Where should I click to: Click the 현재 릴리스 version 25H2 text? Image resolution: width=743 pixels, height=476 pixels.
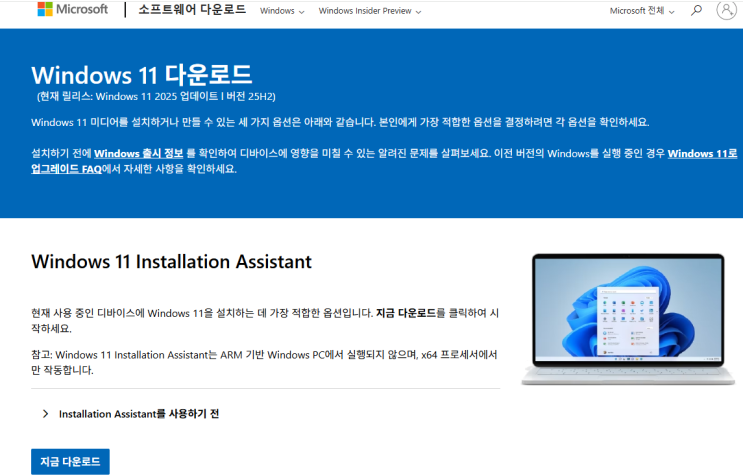(x=156, y=97)
